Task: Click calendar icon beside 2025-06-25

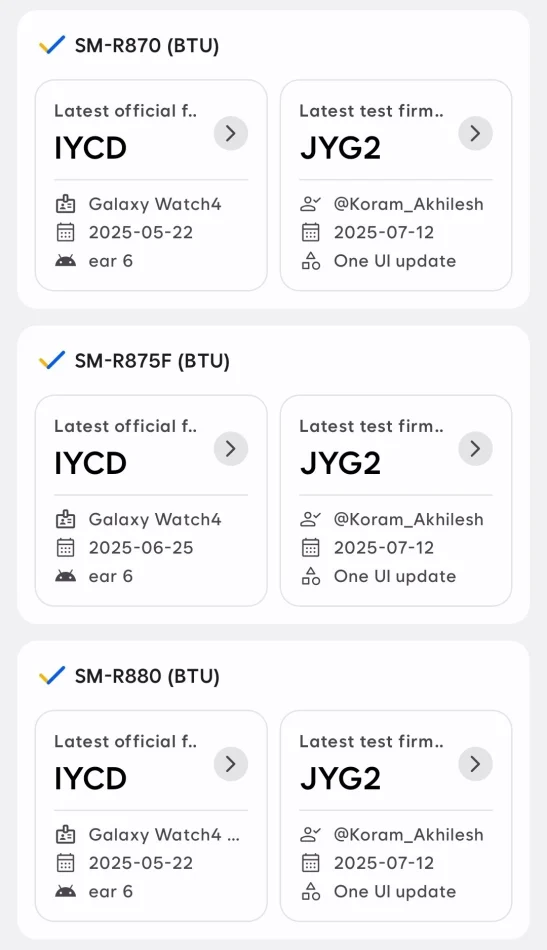Action: [65, 548]
